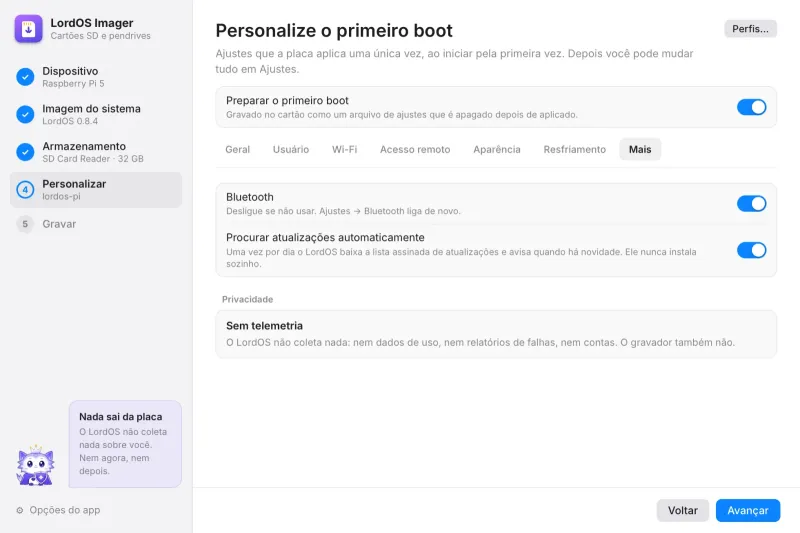Image resolution: width=800 pixels, height=533 pixels.
Task: Disable the Bluetooth switch
Action: coord(751,204)
